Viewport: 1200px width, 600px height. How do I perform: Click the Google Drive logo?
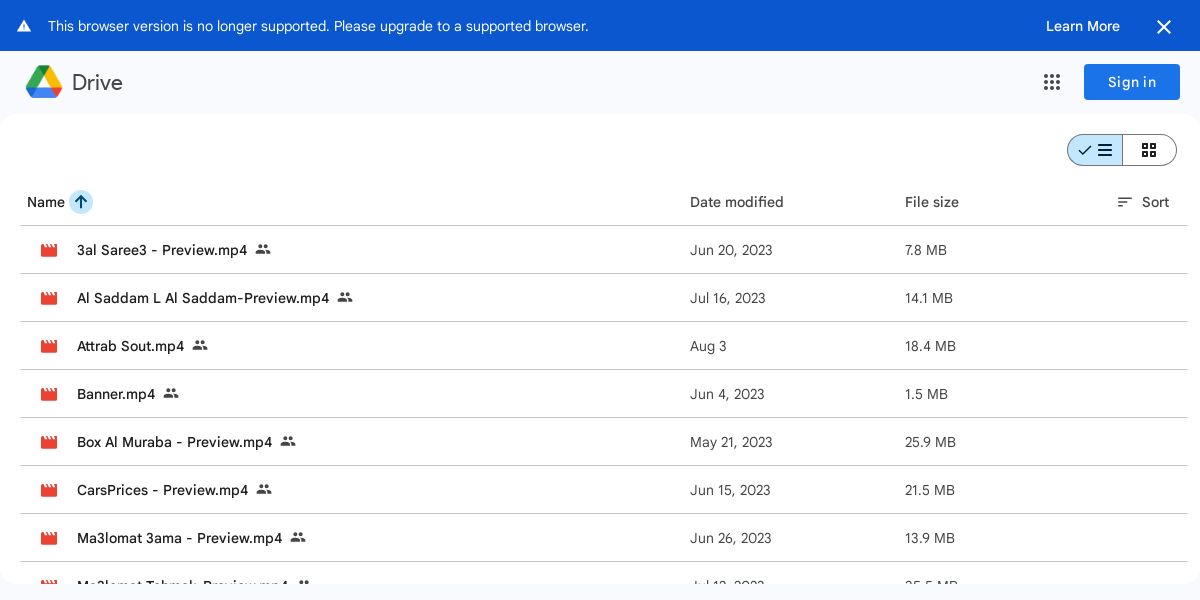pyautogui.click(x=44, y=82)
